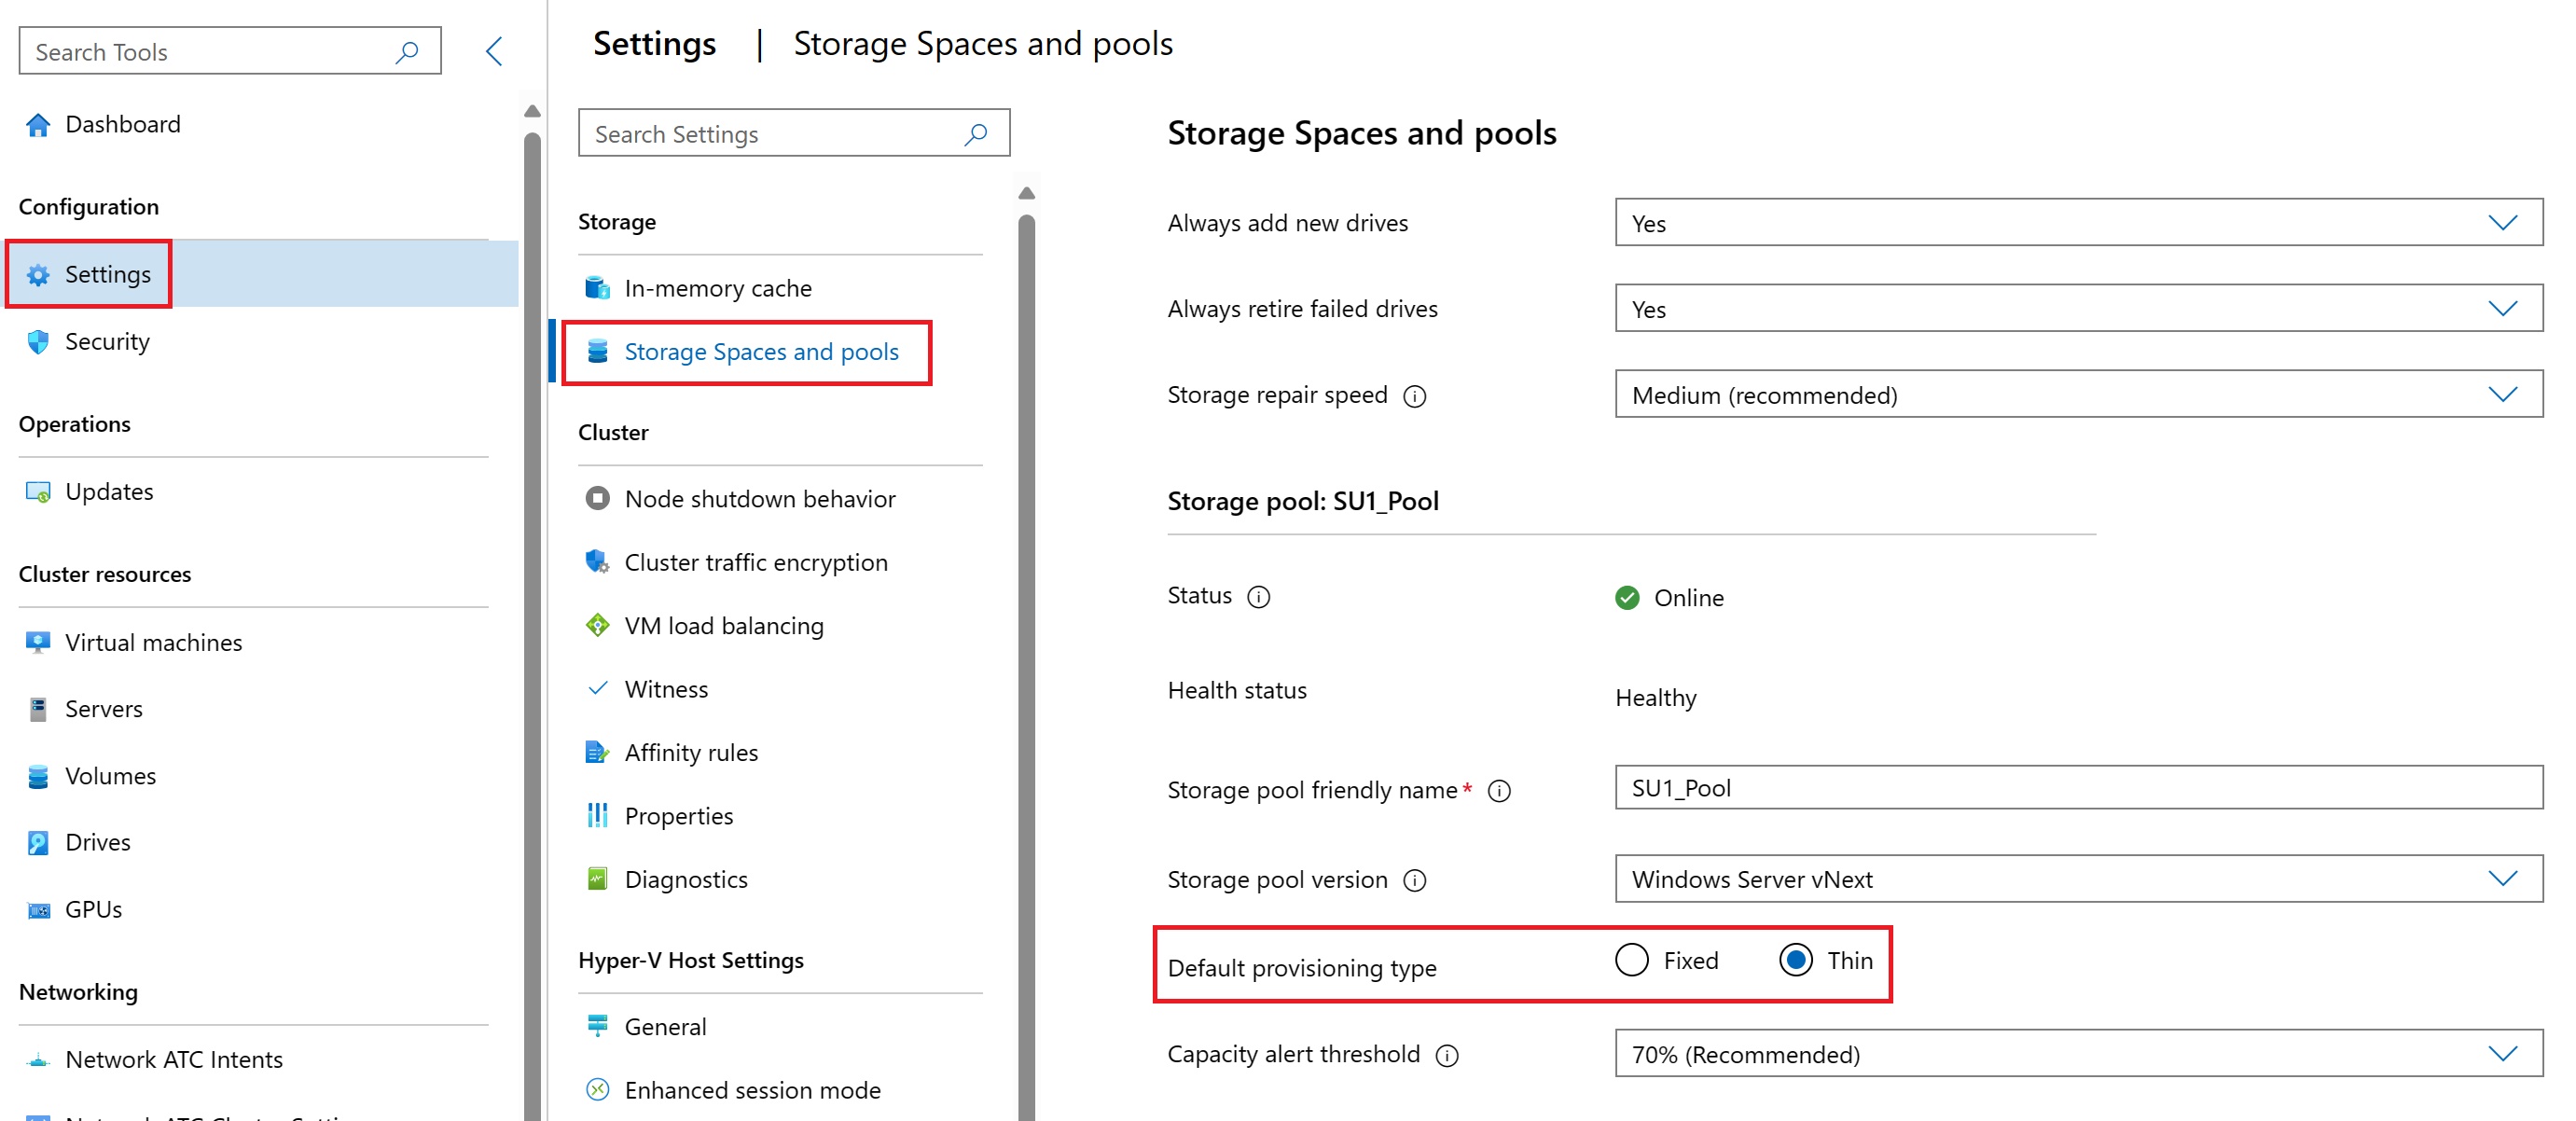Click the Enhanced session mode icon
2576x1121 pixels.
tap(597, 1089)
